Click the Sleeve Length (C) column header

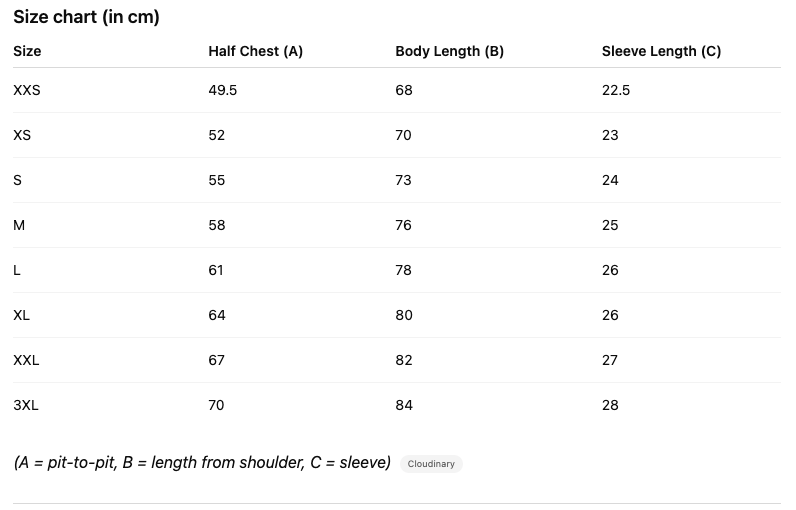click(661, 51)
